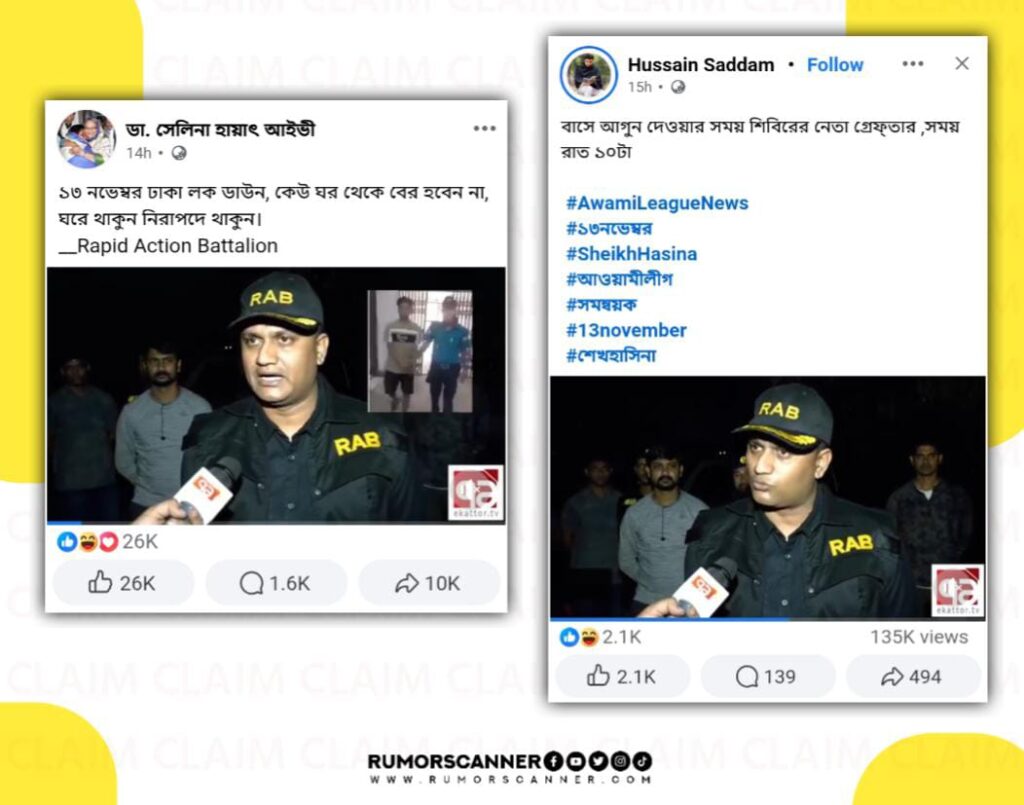Open Hussain Saddam profile picture
The width and height of the screenshot is (1024, 805).
(588, 75)
